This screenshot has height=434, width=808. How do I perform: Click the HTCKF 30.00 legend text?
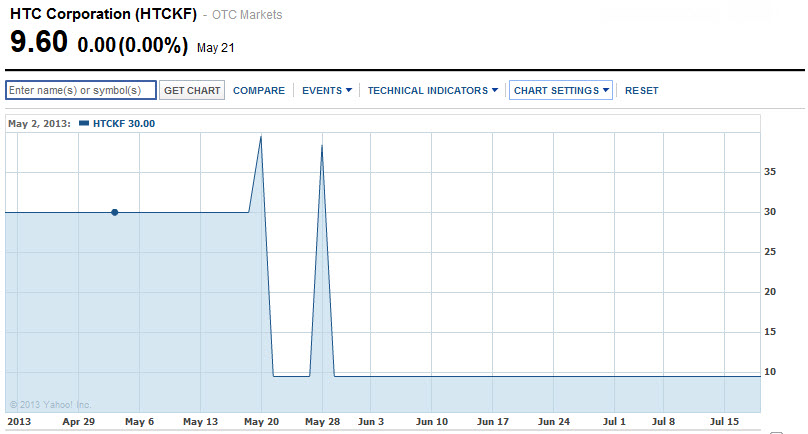(x=124, y=124)
